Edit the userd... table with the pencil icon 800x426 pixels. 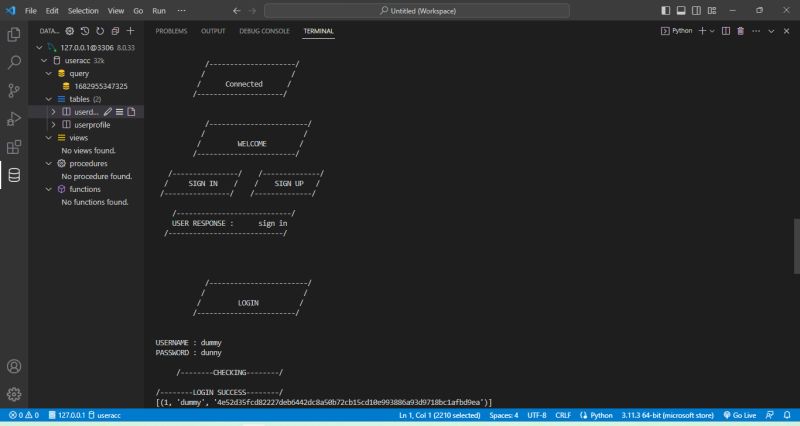(108, 112)
